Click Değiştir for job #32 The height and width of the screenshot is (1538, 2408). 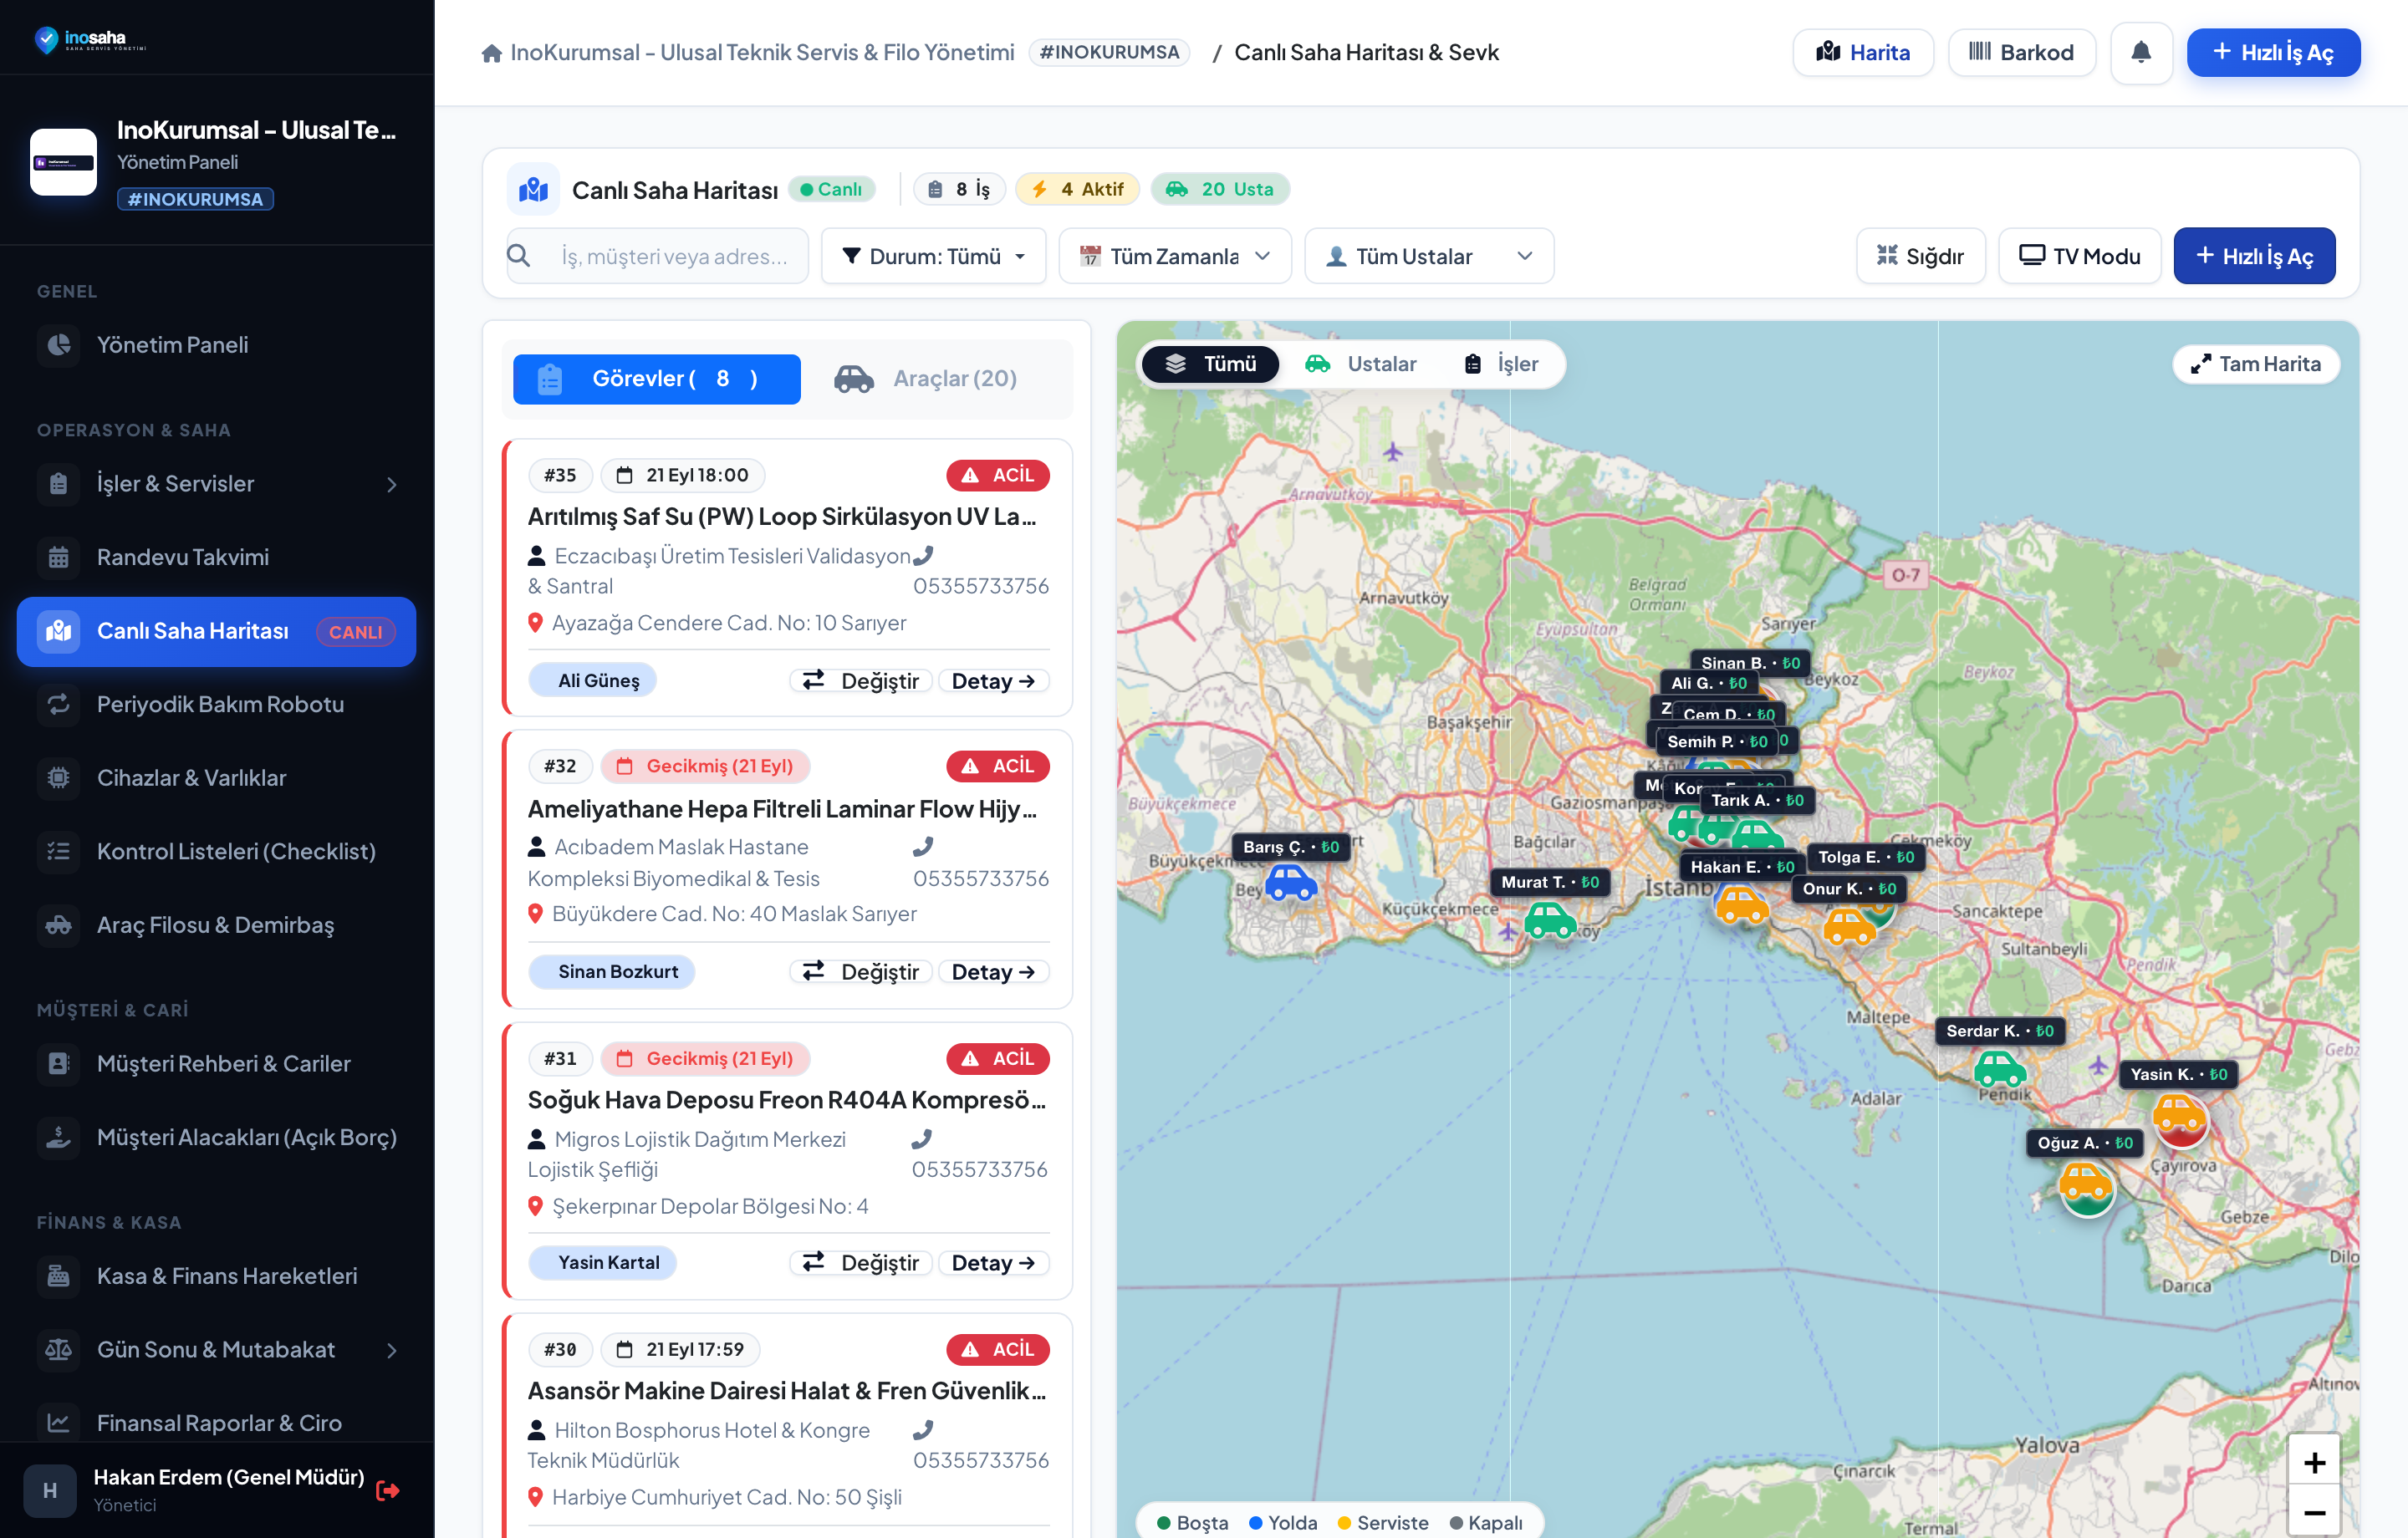click(x=860, y=972)
